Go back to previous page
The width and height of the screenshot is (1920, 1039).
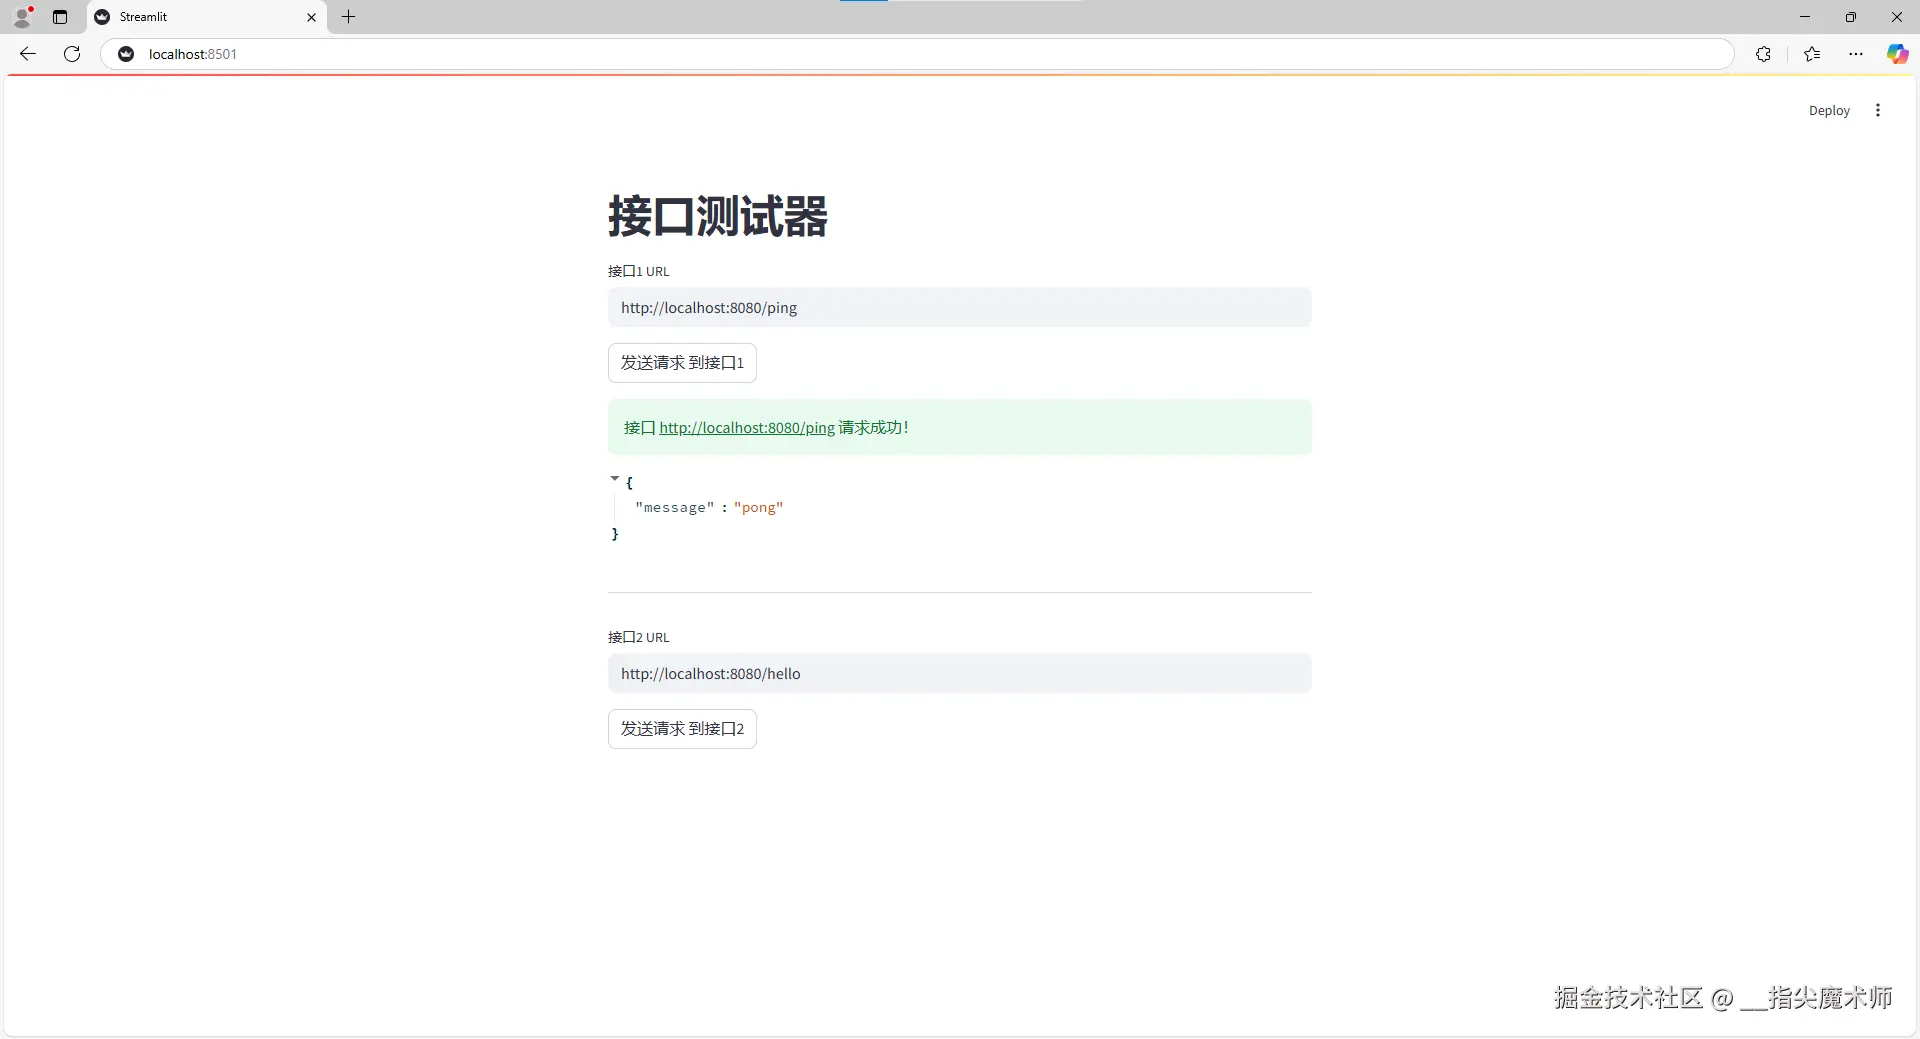[28, 54]
